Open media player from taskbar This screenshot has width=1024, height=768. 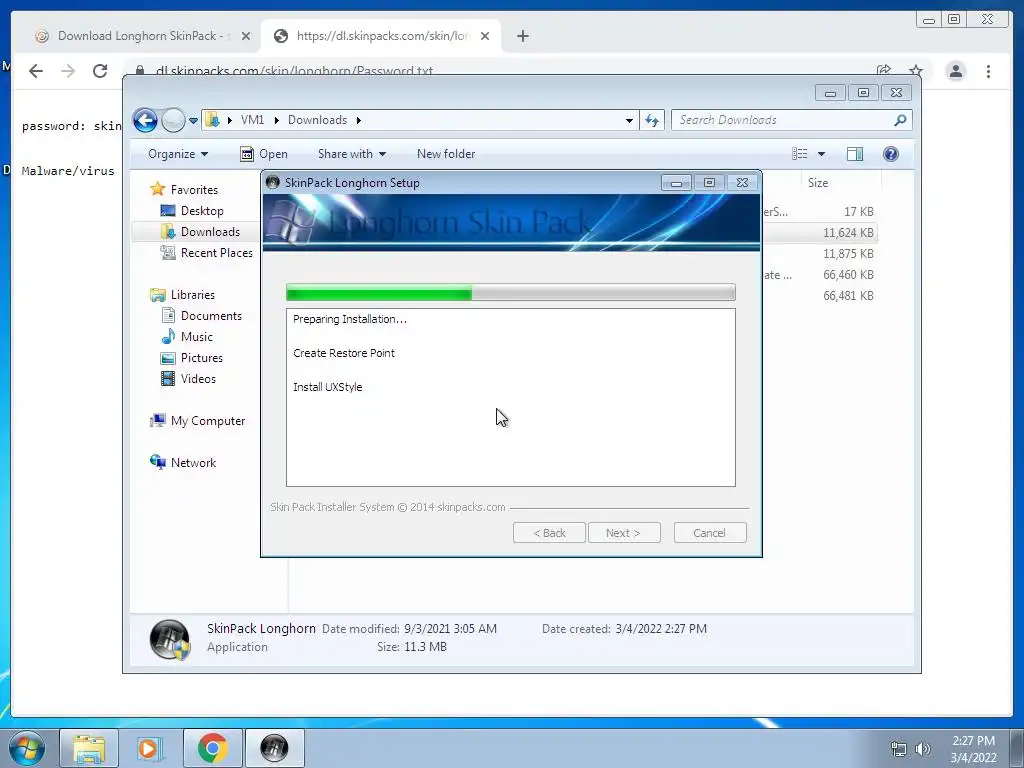click(x=150, y=748)
